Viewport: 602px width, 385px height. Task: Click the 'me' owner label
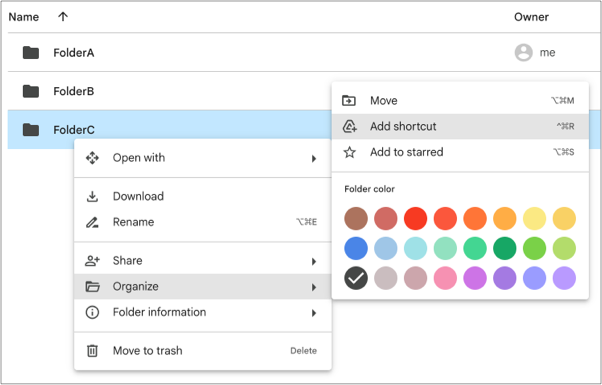(x=547, y=53)
